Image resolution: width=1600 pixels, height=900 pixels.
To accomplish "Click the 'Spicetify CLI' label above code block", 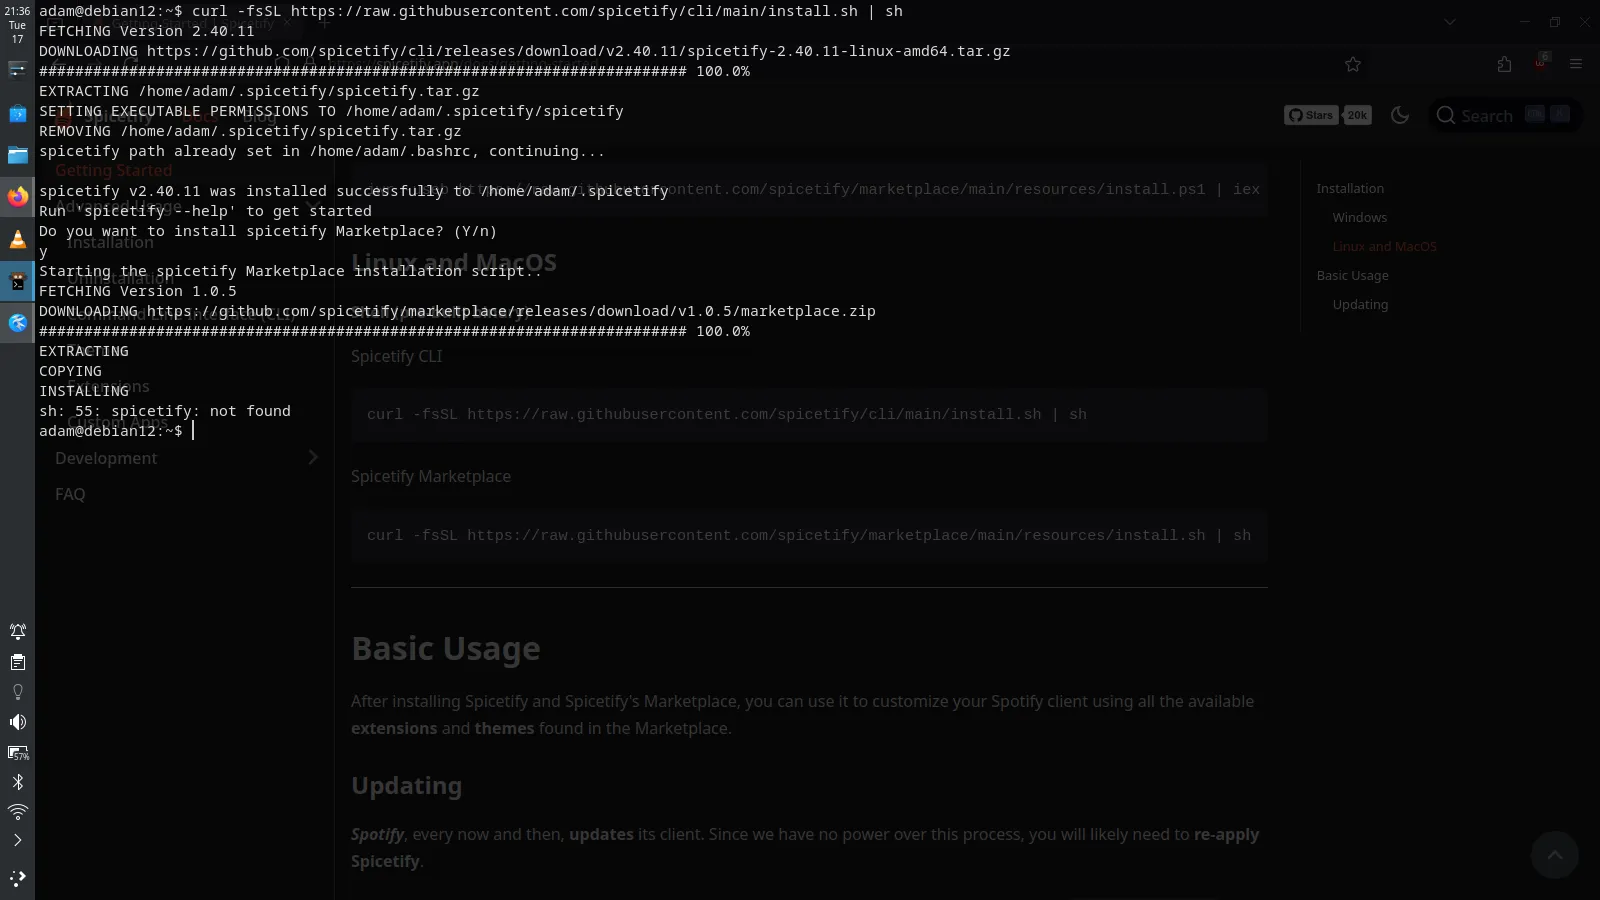I will (396, 356).
